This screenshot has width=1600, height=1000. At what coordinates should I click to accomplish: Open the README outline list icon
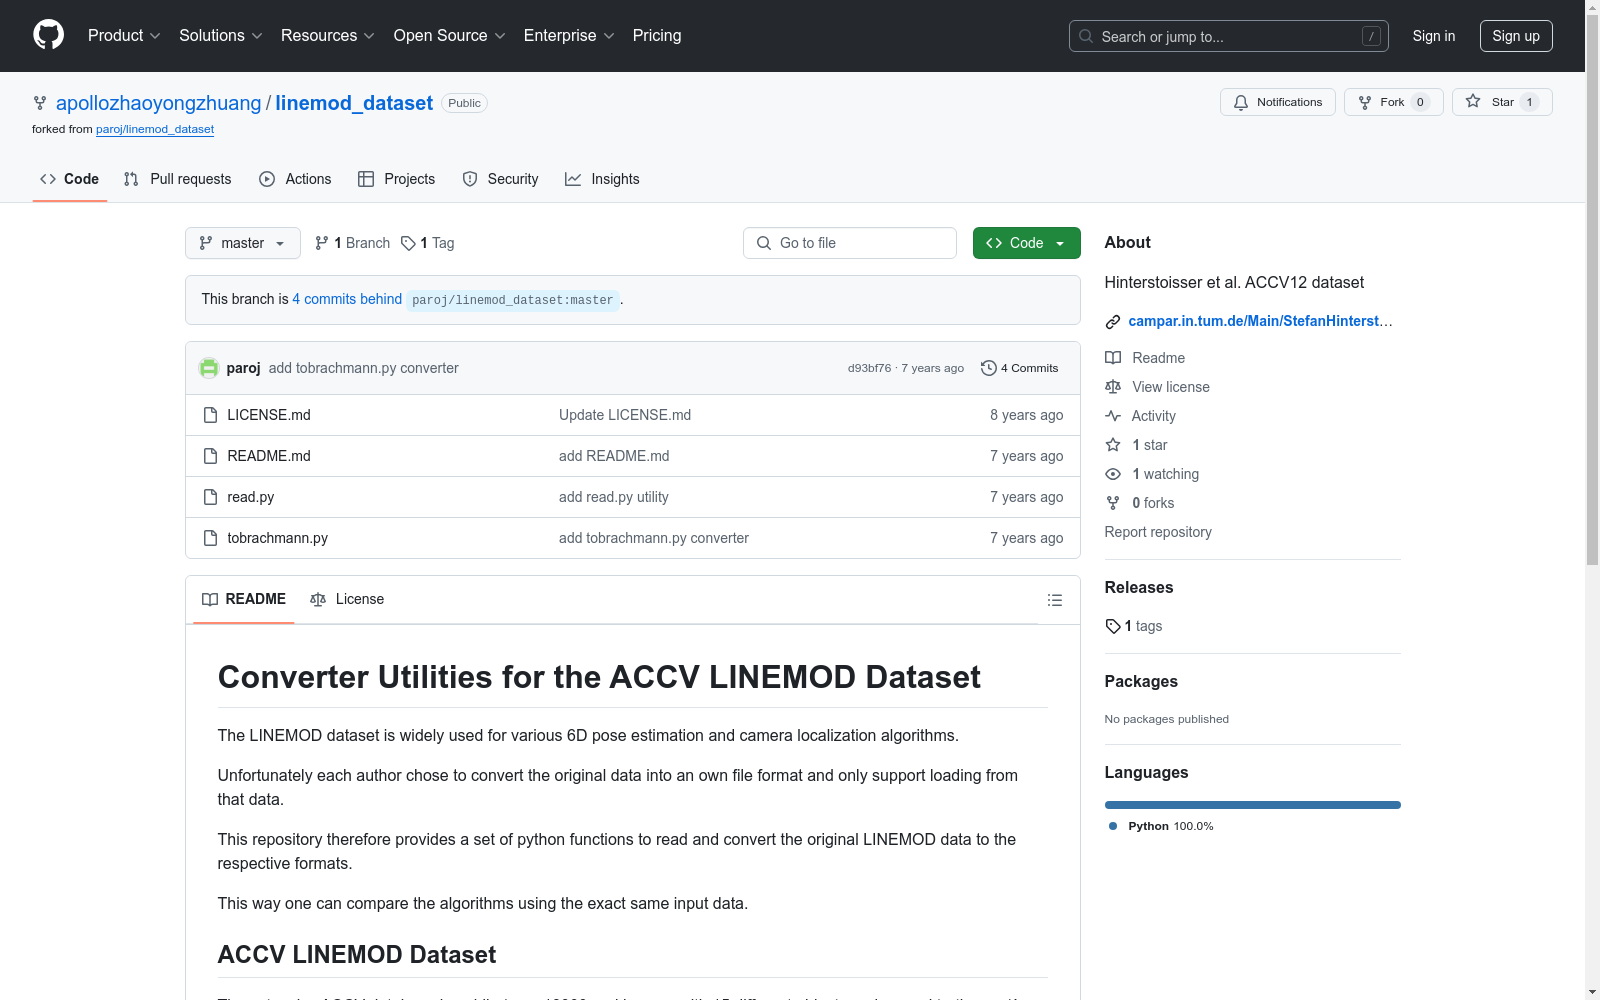(1055, 600)
